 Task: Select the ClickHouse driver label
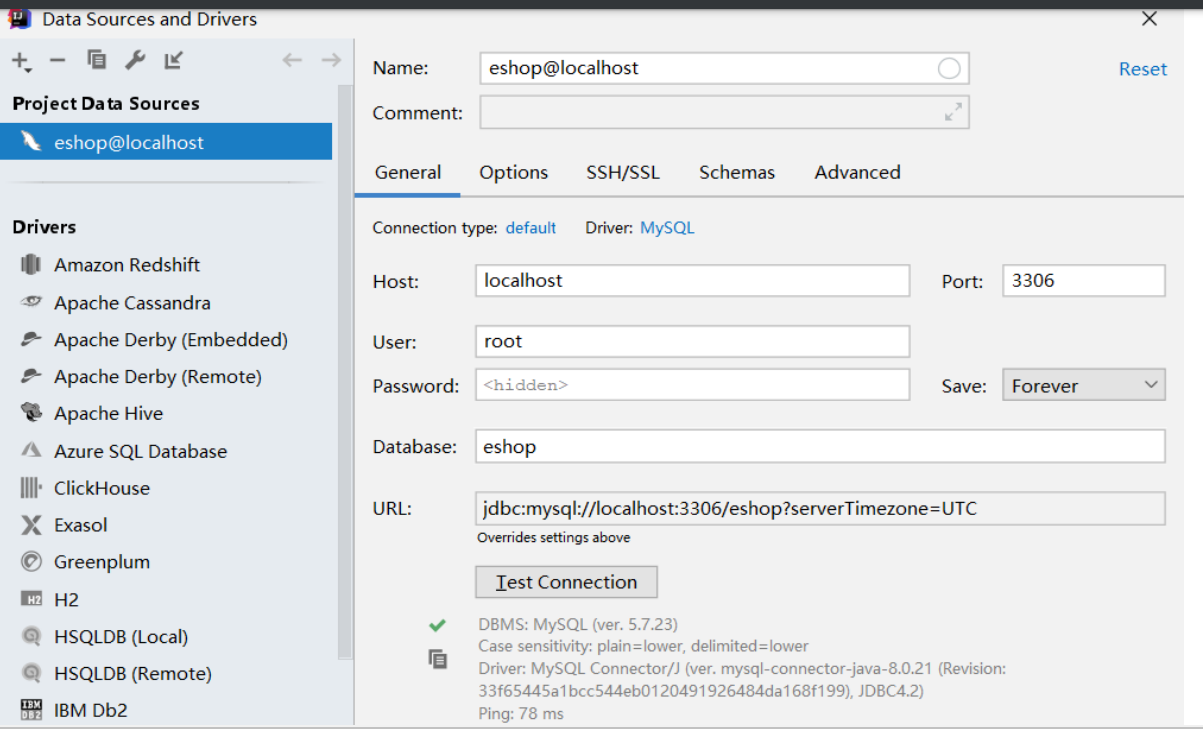(x=102, y=488)
